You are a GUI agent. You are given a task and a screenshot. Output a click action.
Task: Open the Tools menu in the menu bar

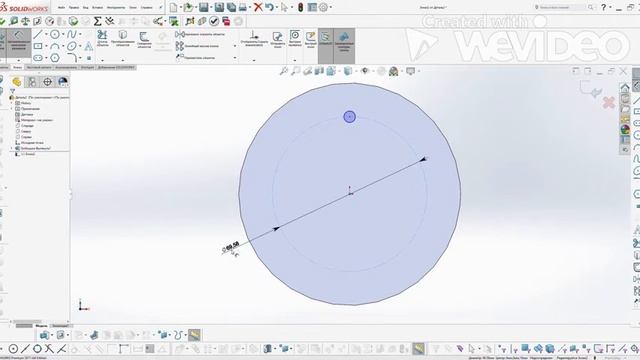click(x=116, y=7)
